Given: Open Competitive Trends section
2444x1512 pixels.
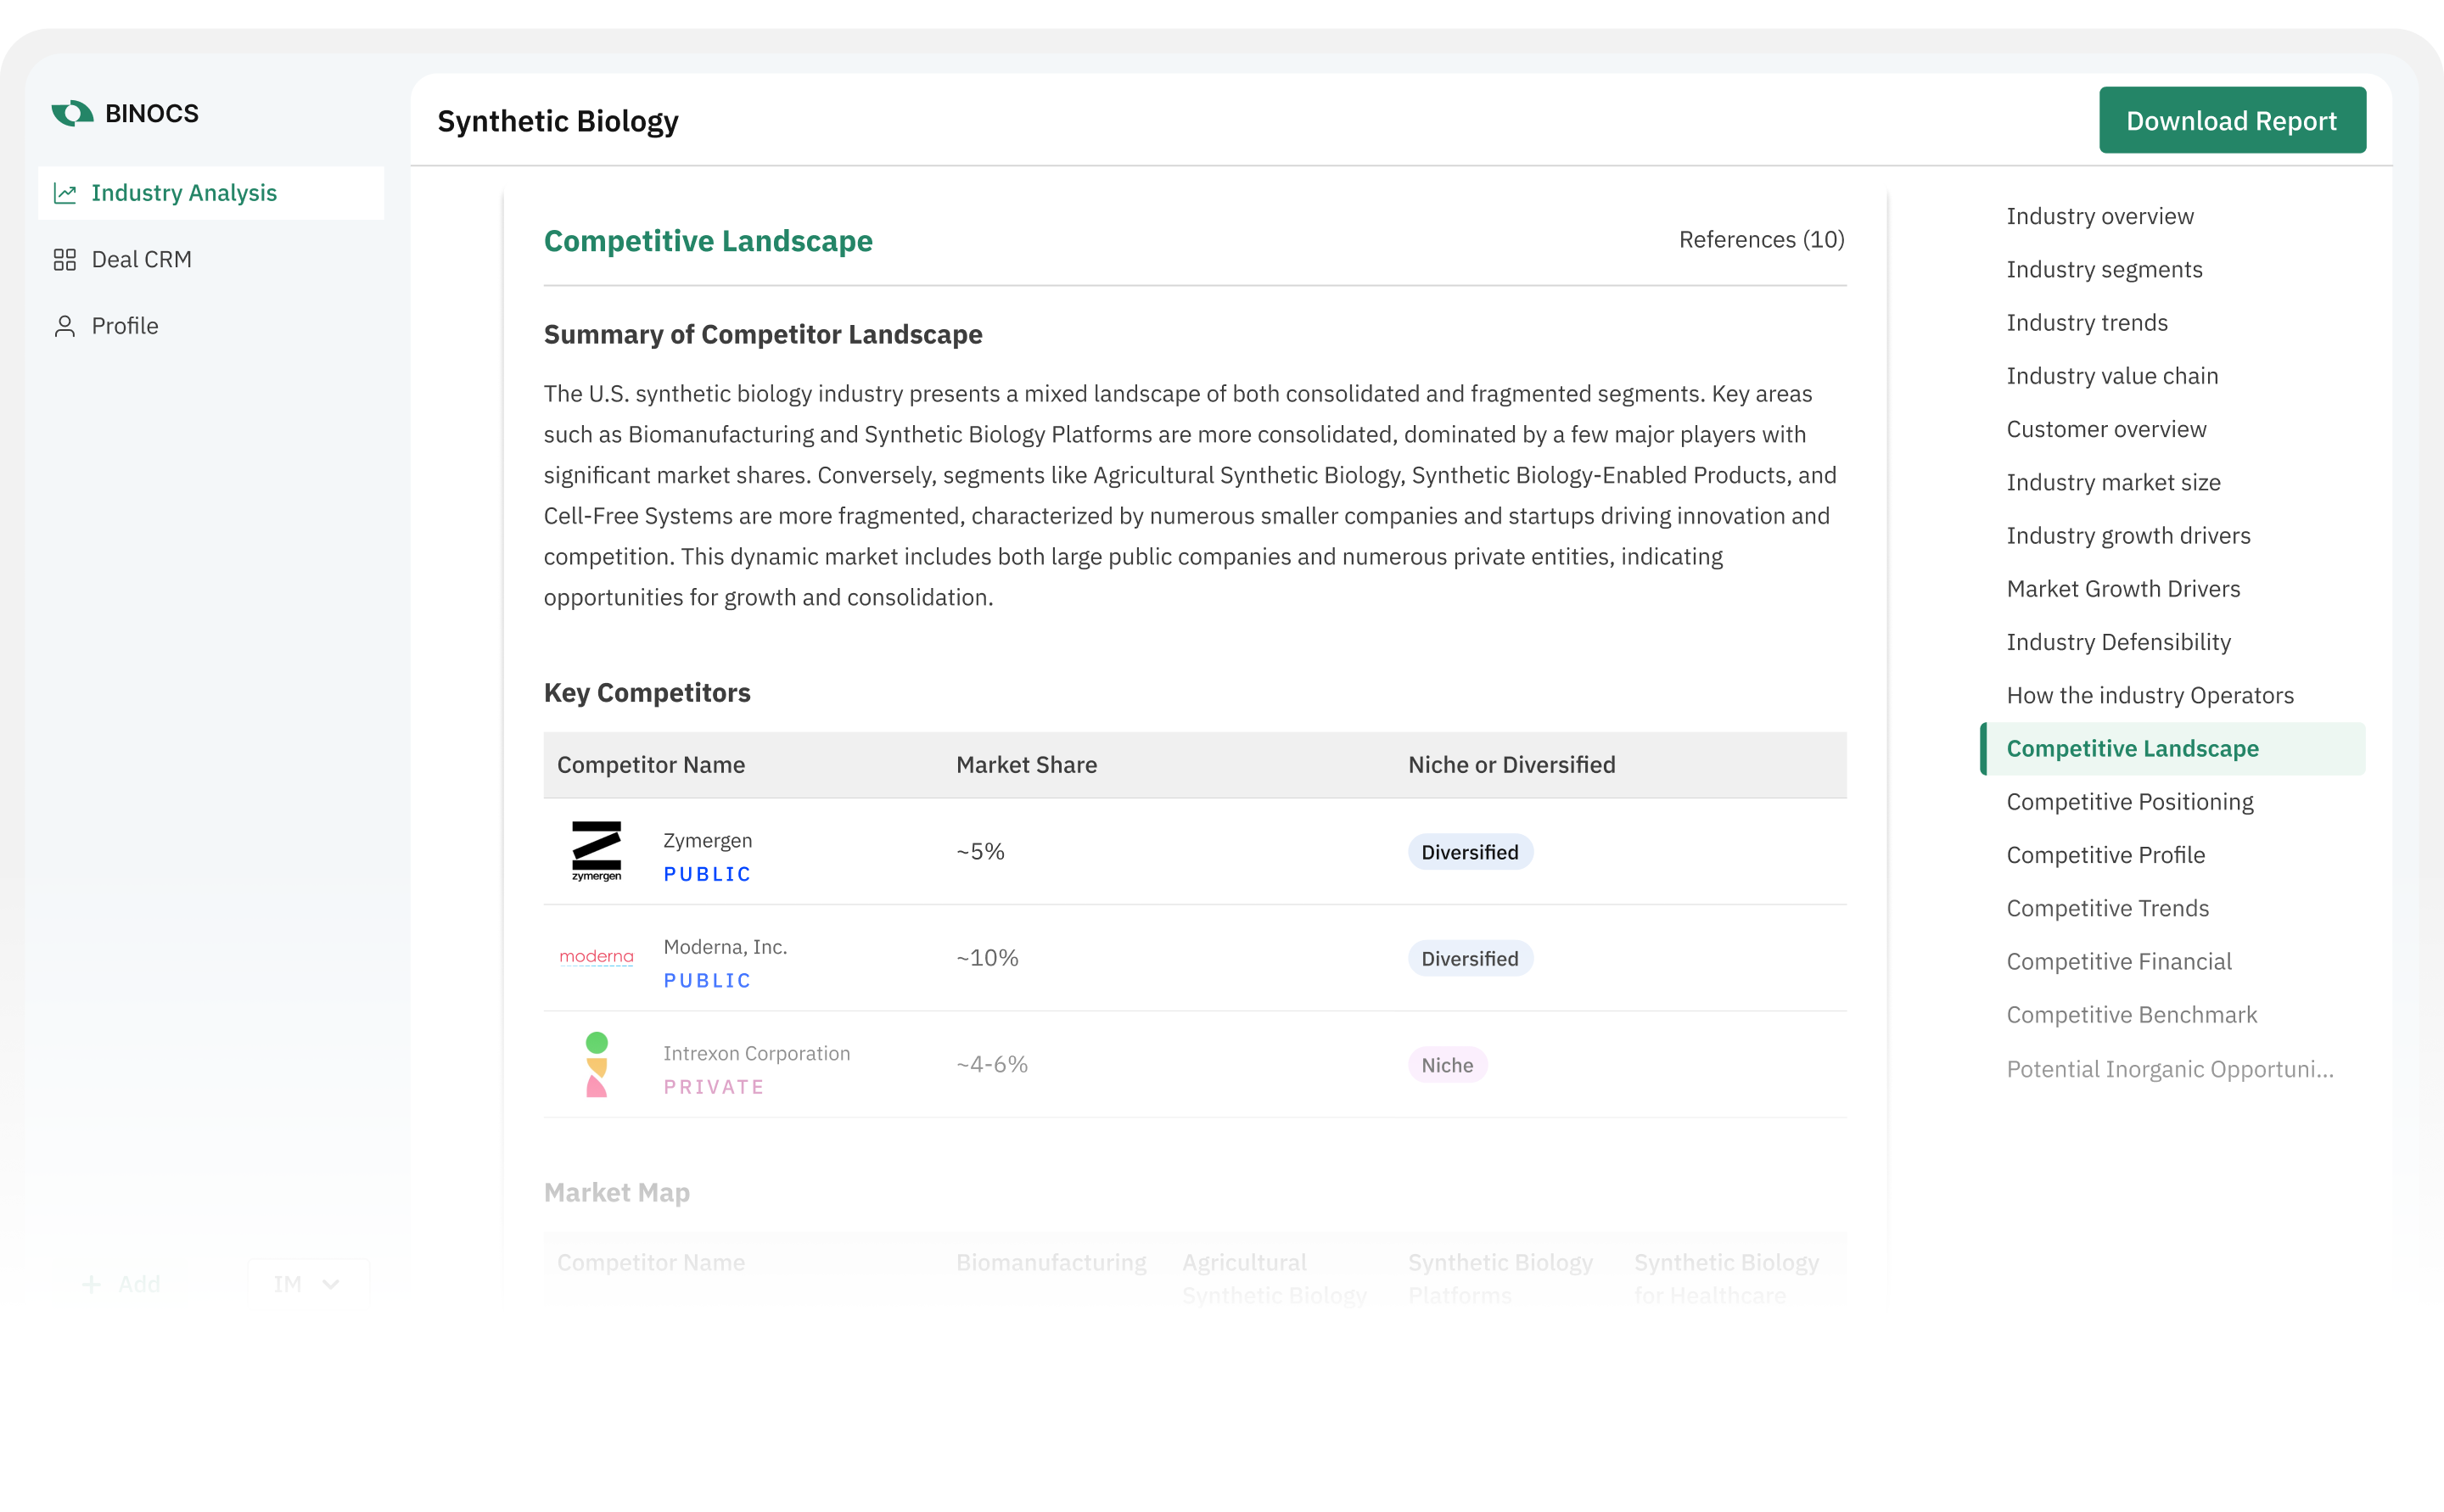Looking at the screenshot, I should click(x=2107, y=908).
